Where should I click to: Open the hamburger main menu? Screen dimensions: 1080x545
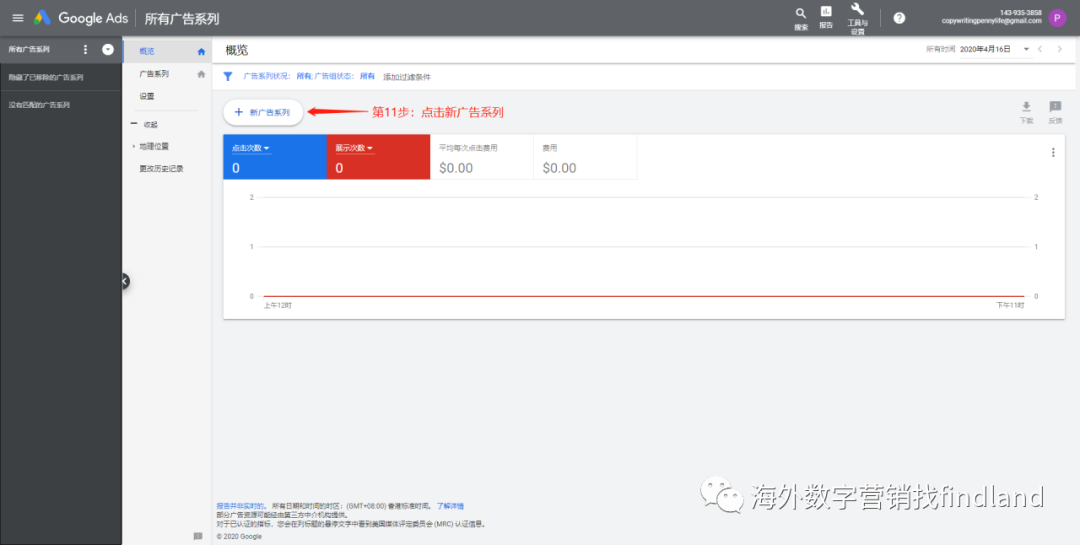tap(18, 18)
